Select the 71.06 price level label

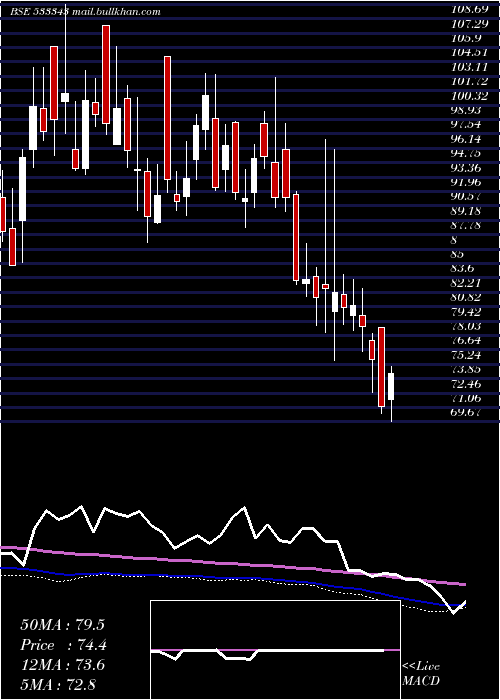point(466,398)
